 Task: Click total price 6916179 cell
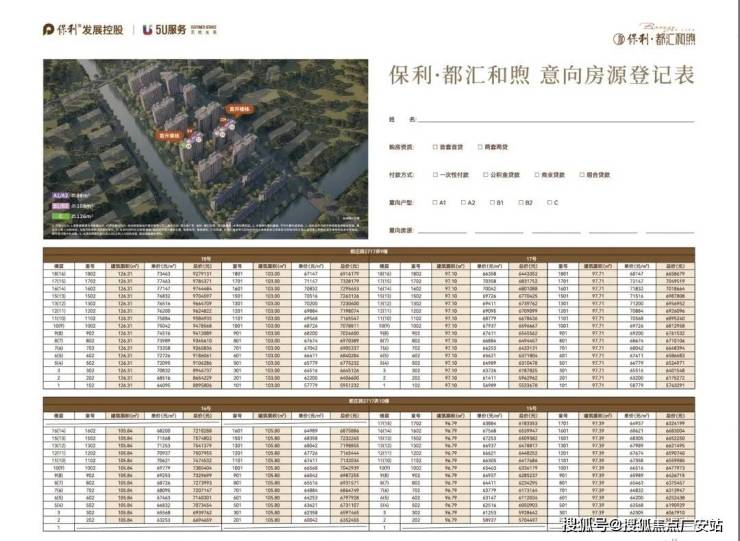pyautogui.click(x=350, y=274)
